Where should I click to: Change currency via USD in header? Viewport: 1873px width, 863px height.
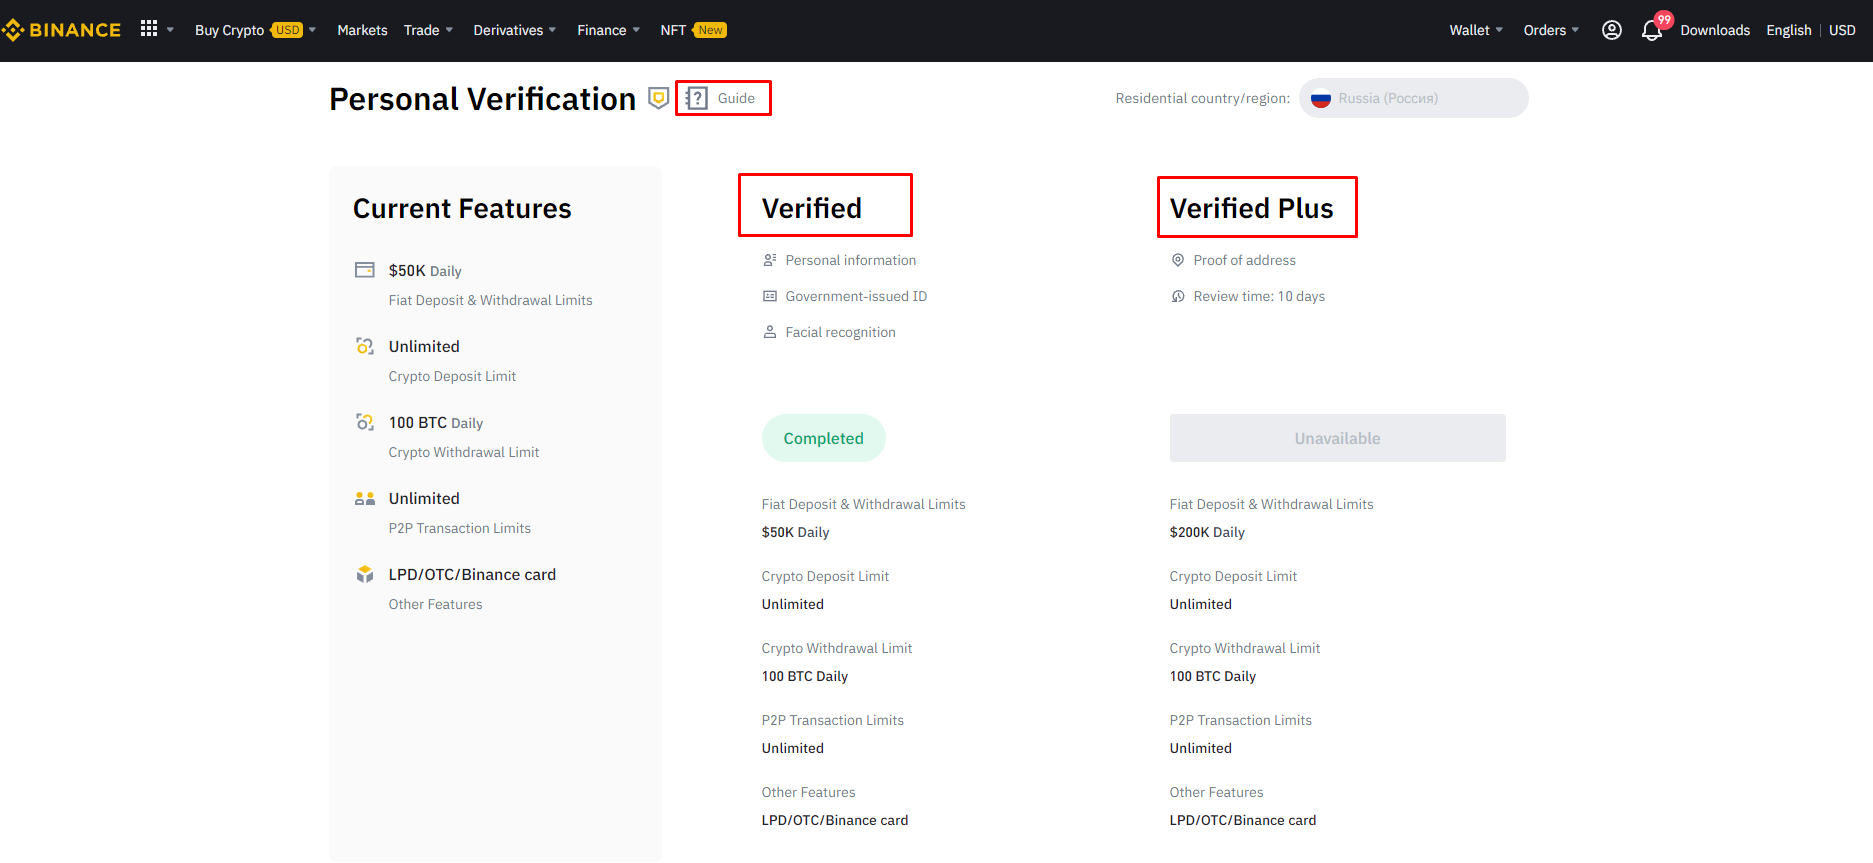(x=1842, y=30)
